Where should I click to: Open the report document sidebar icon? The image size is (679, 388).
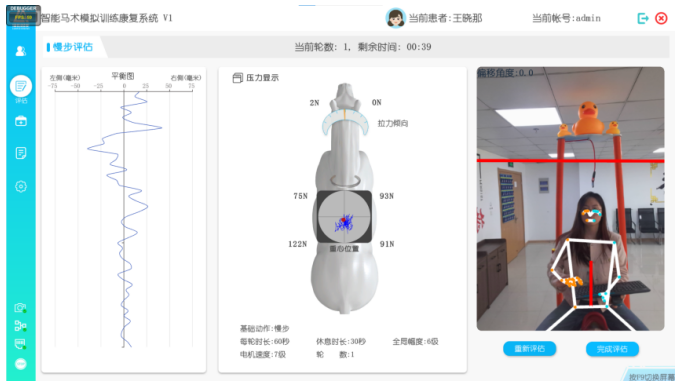tap(21, 153)
